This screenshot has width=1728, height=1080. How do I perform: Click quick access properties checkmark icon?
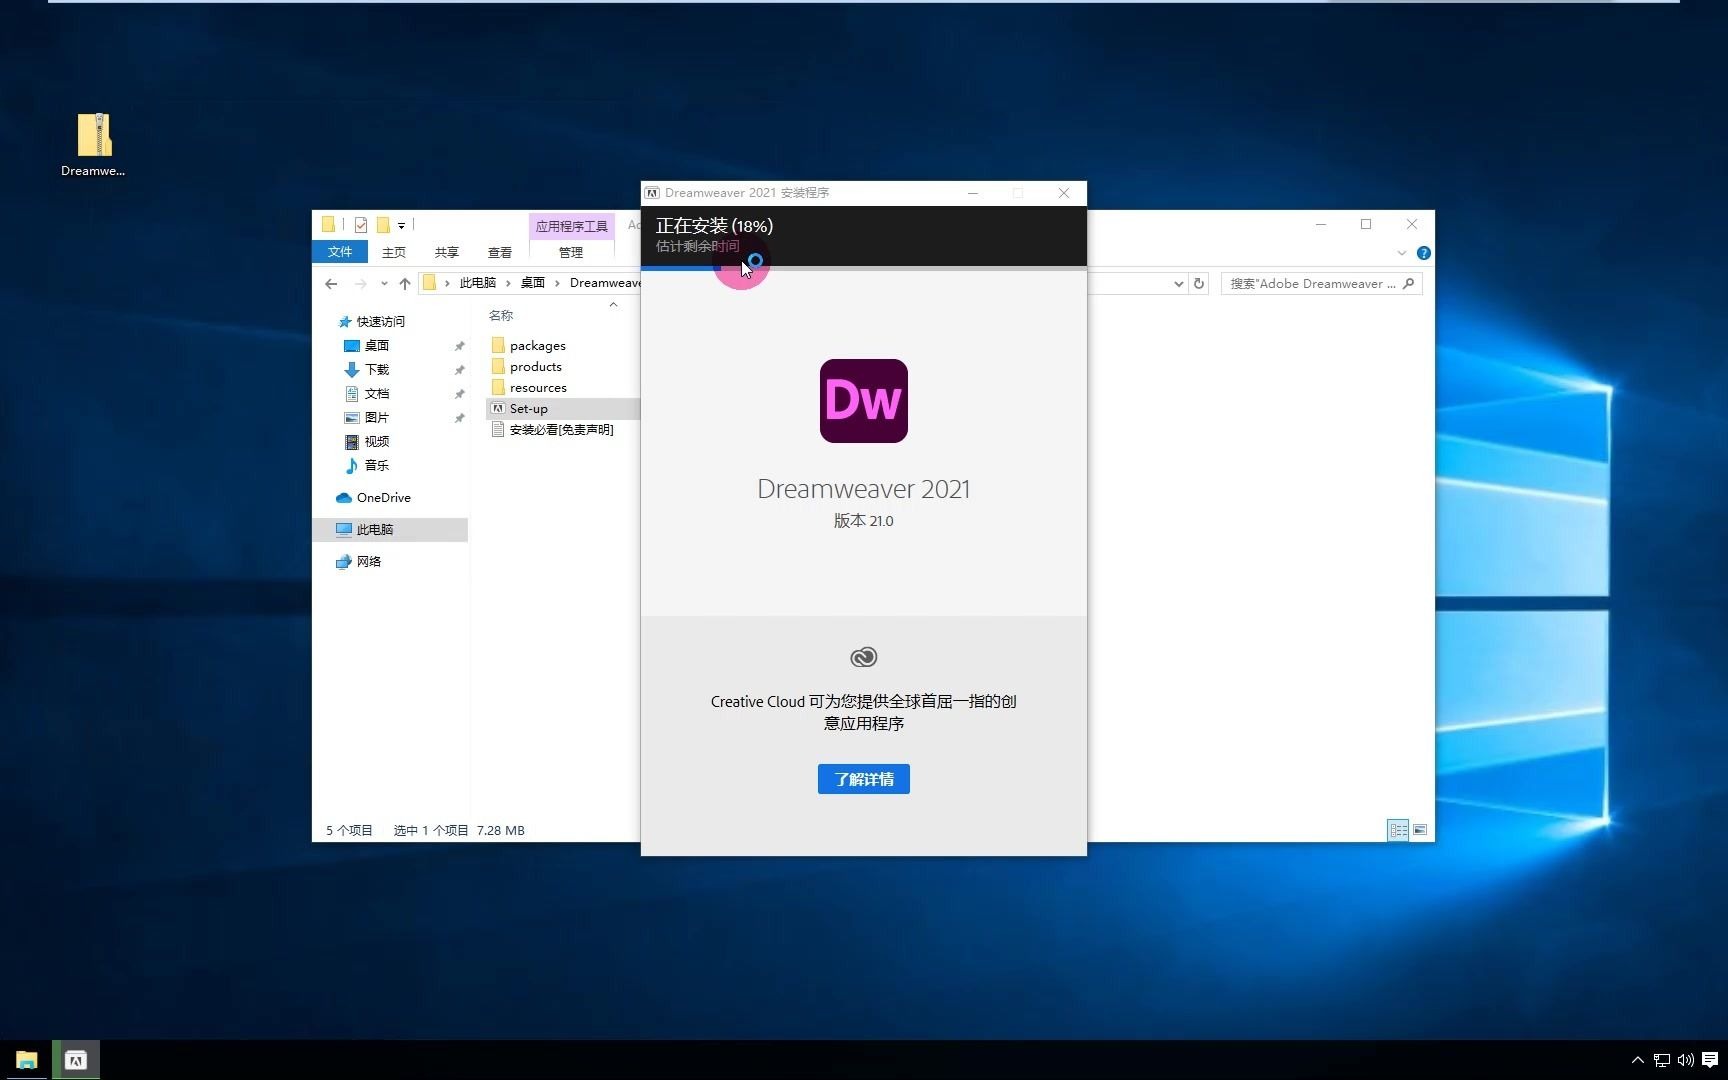click(x=361, y=225)
